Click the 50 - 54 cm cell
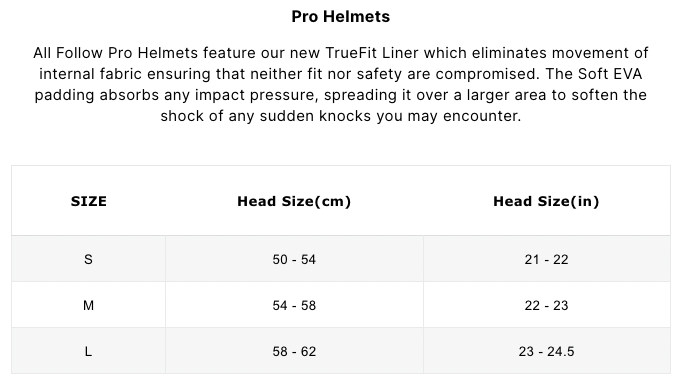The height and width of the screenshot is (383, 682). [x=294, y=260]
